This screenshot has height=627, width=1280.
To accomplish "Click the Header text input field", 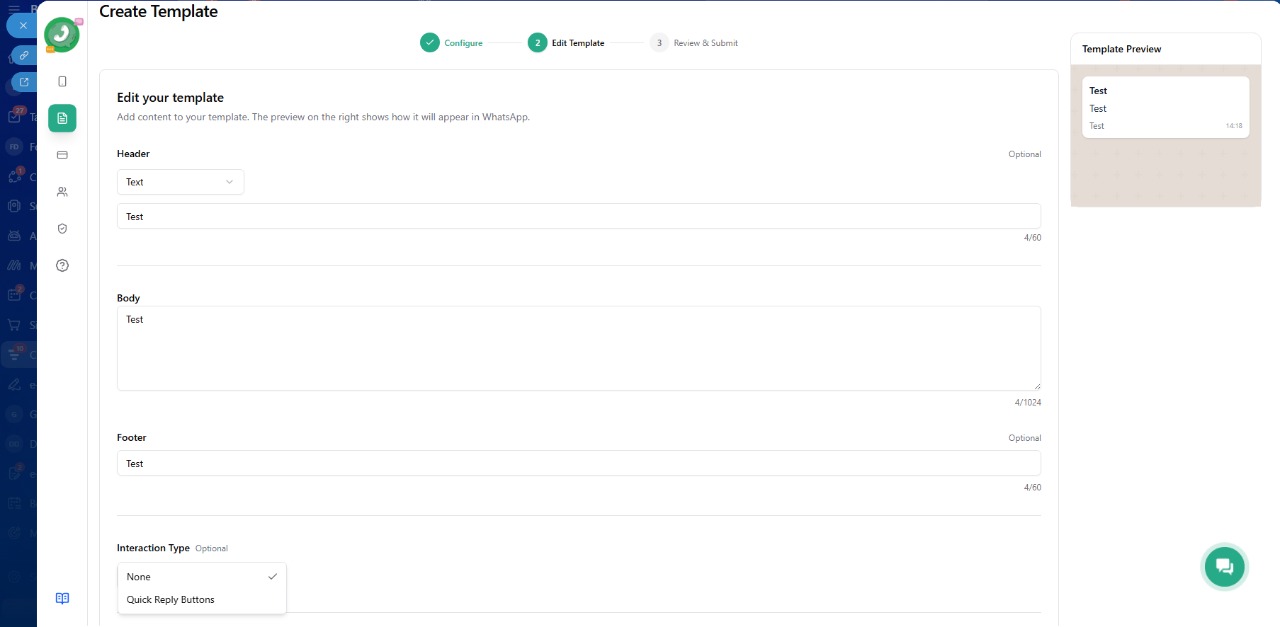I will (x=578, y=216).
